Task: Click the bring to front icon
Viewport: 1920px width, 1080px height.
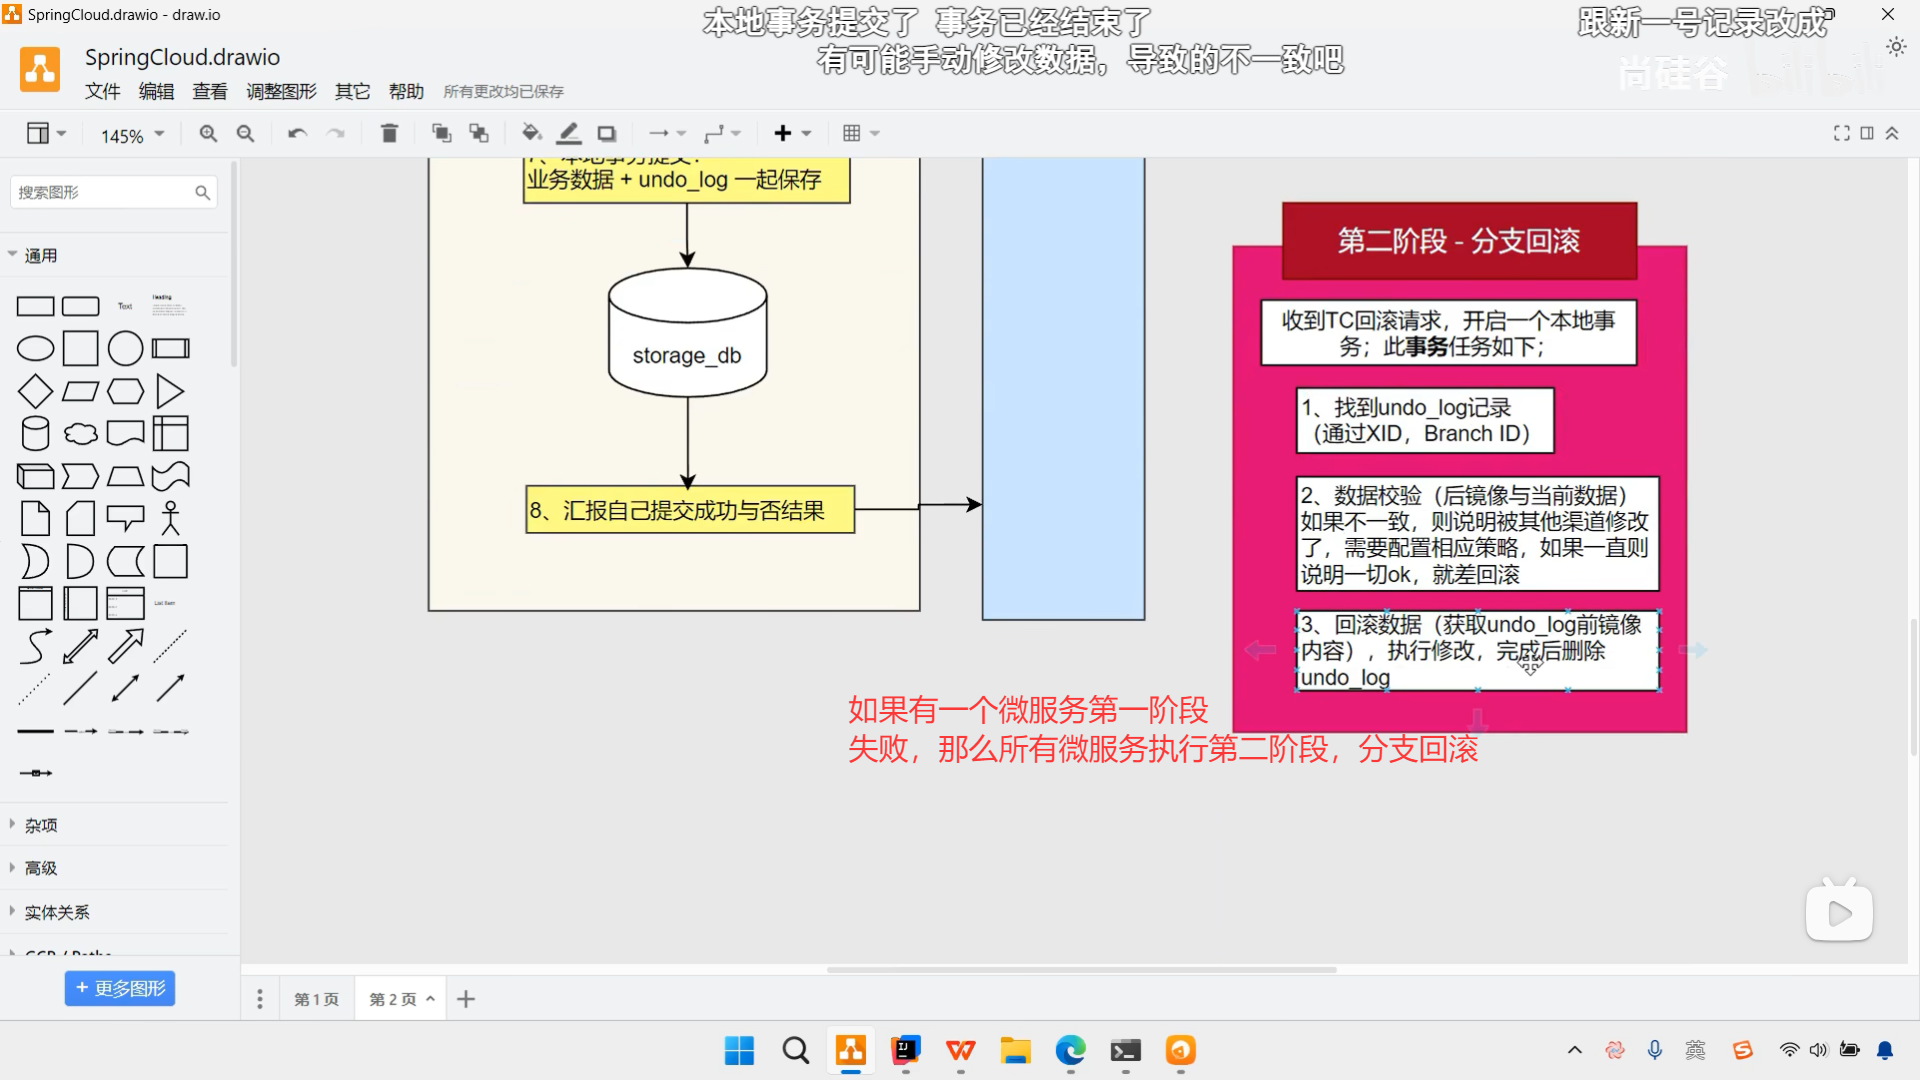Action: tap(441, 133)
